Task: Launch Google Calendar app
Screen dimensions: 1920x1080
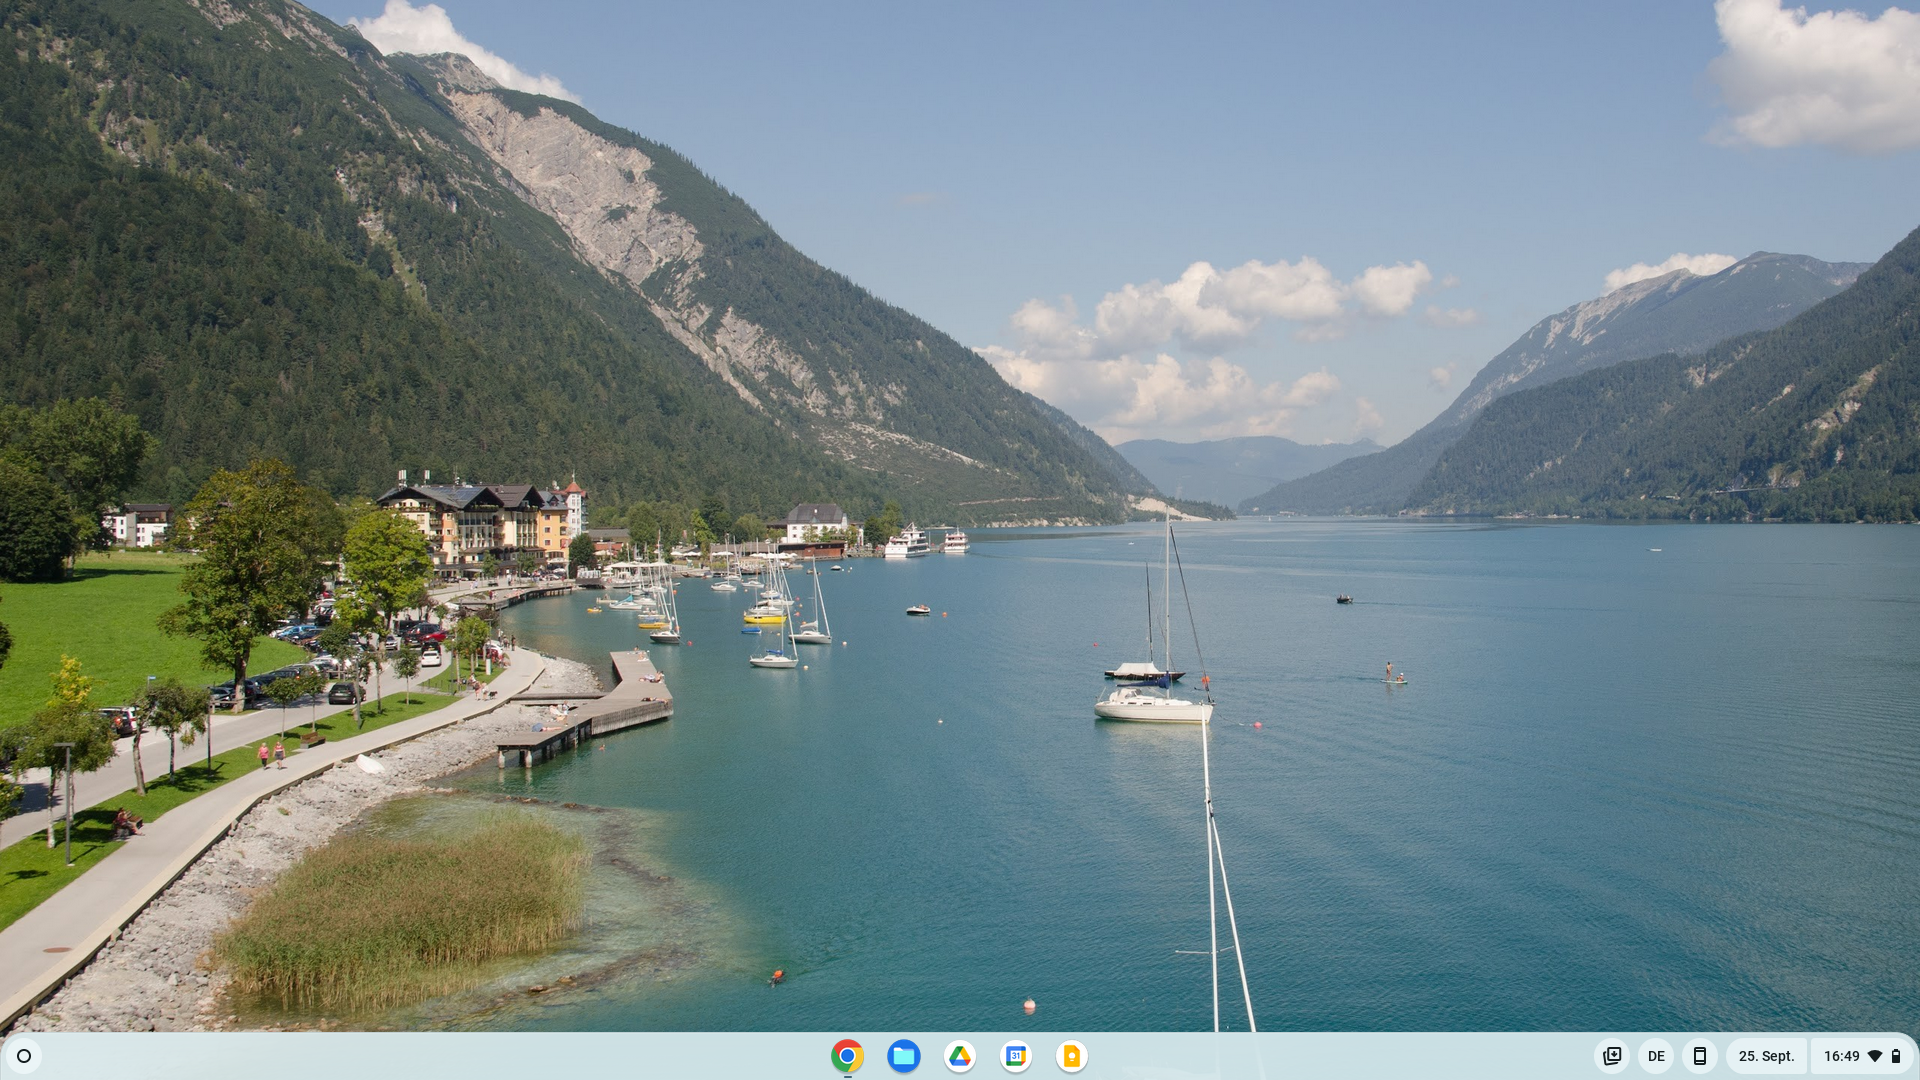Action: pyautogui.click(x=1015, y=1056)
